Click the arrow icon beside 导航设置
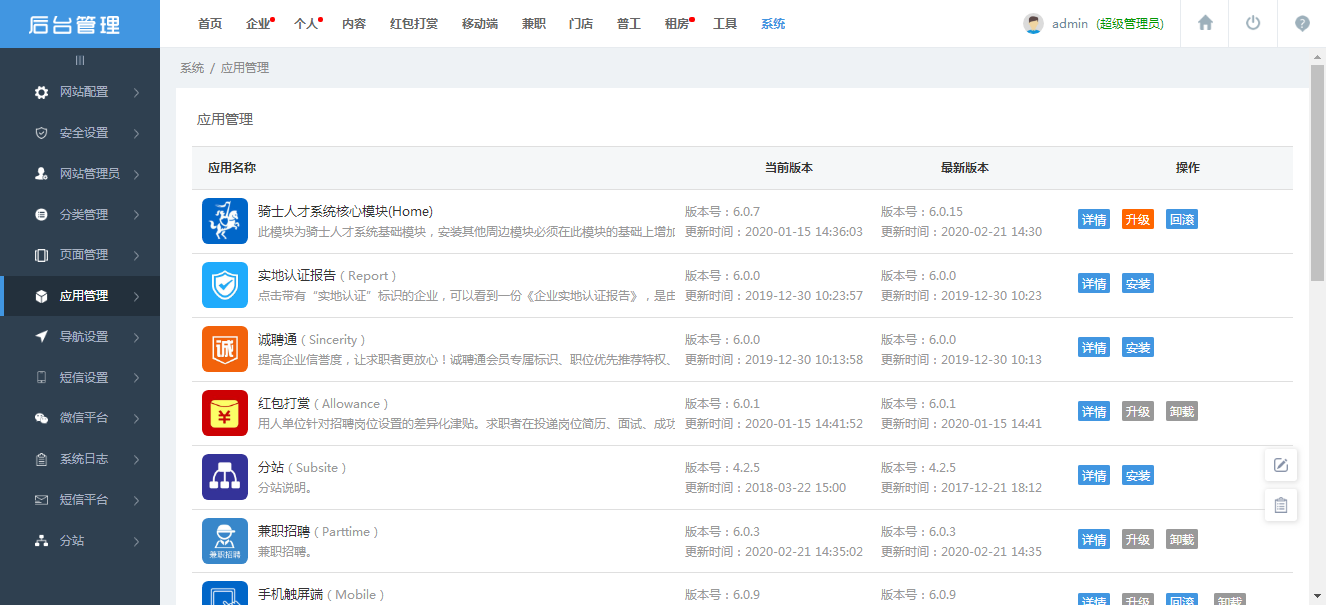The image size is (1326, 605). point(41,337)
